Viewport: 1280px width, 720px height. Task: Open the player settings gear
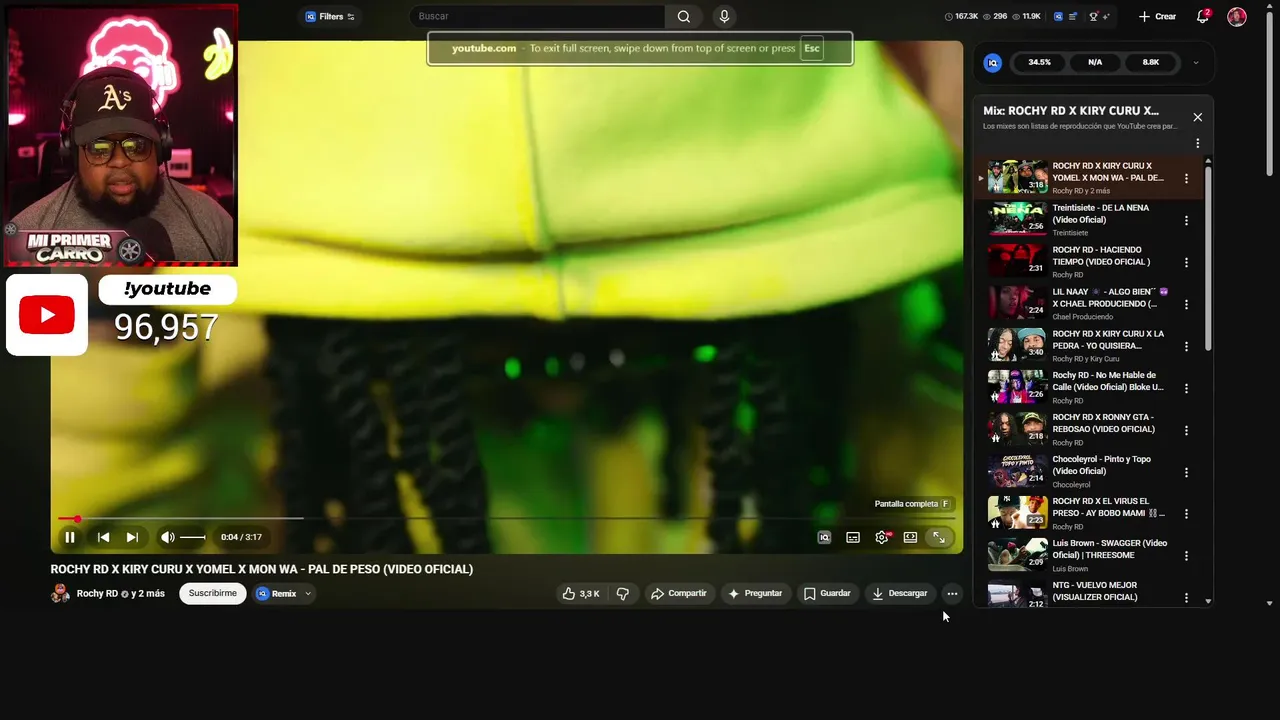[x=882, y=537]
